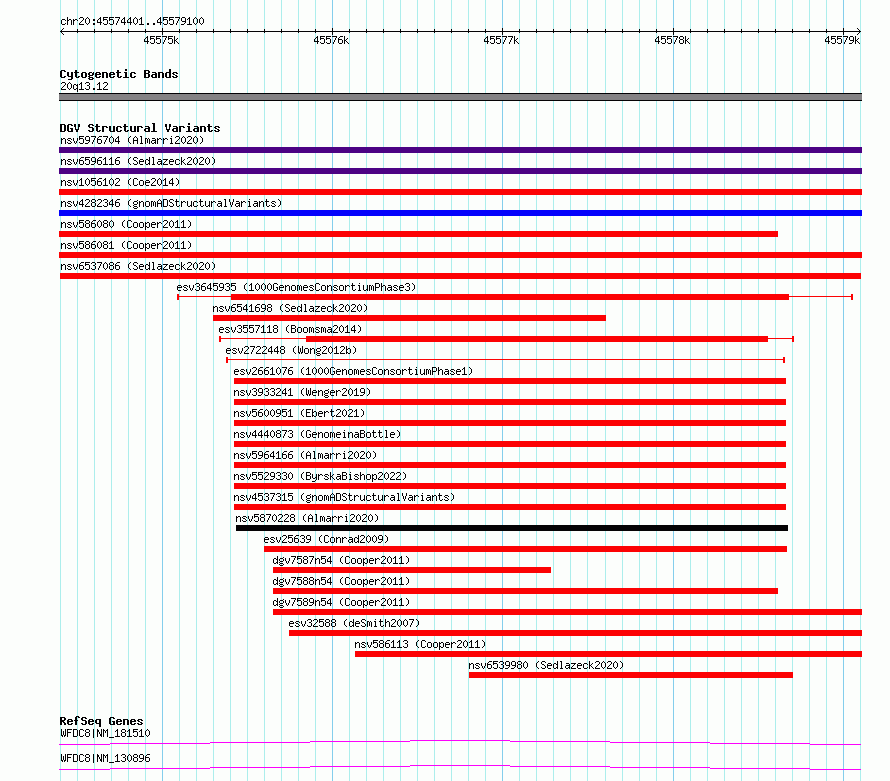Open the esv2722448 (Wong2012b) variant label
Viewport: 890px width, 781px height.
pyautogui.click(x=291, y=350)
